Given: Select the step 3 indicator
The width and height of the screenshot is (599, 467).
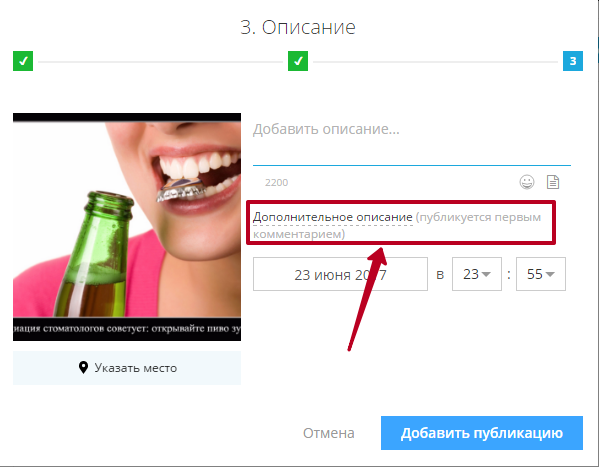Looking at the screenshot, I should click(573, 61).
